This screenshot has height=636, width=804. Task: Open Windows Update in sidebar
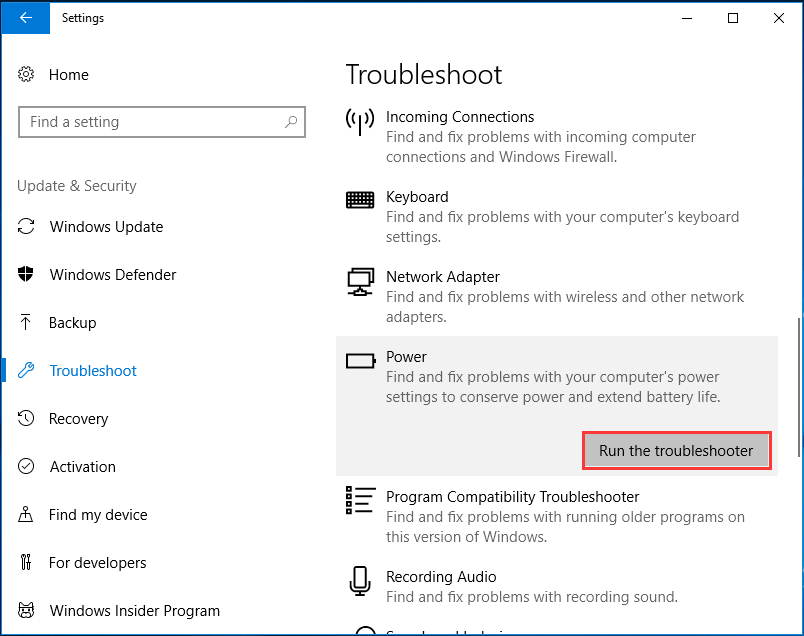click(x=106, y=227)
